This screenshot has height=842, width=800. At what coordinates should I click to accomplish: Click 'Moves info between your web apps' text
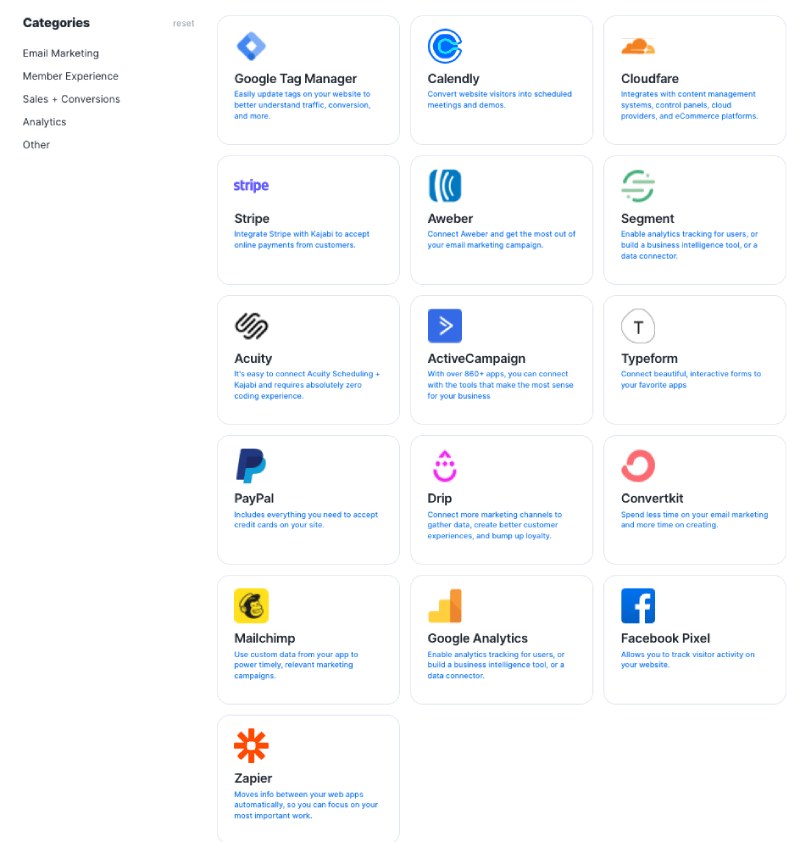click(306, 805)
